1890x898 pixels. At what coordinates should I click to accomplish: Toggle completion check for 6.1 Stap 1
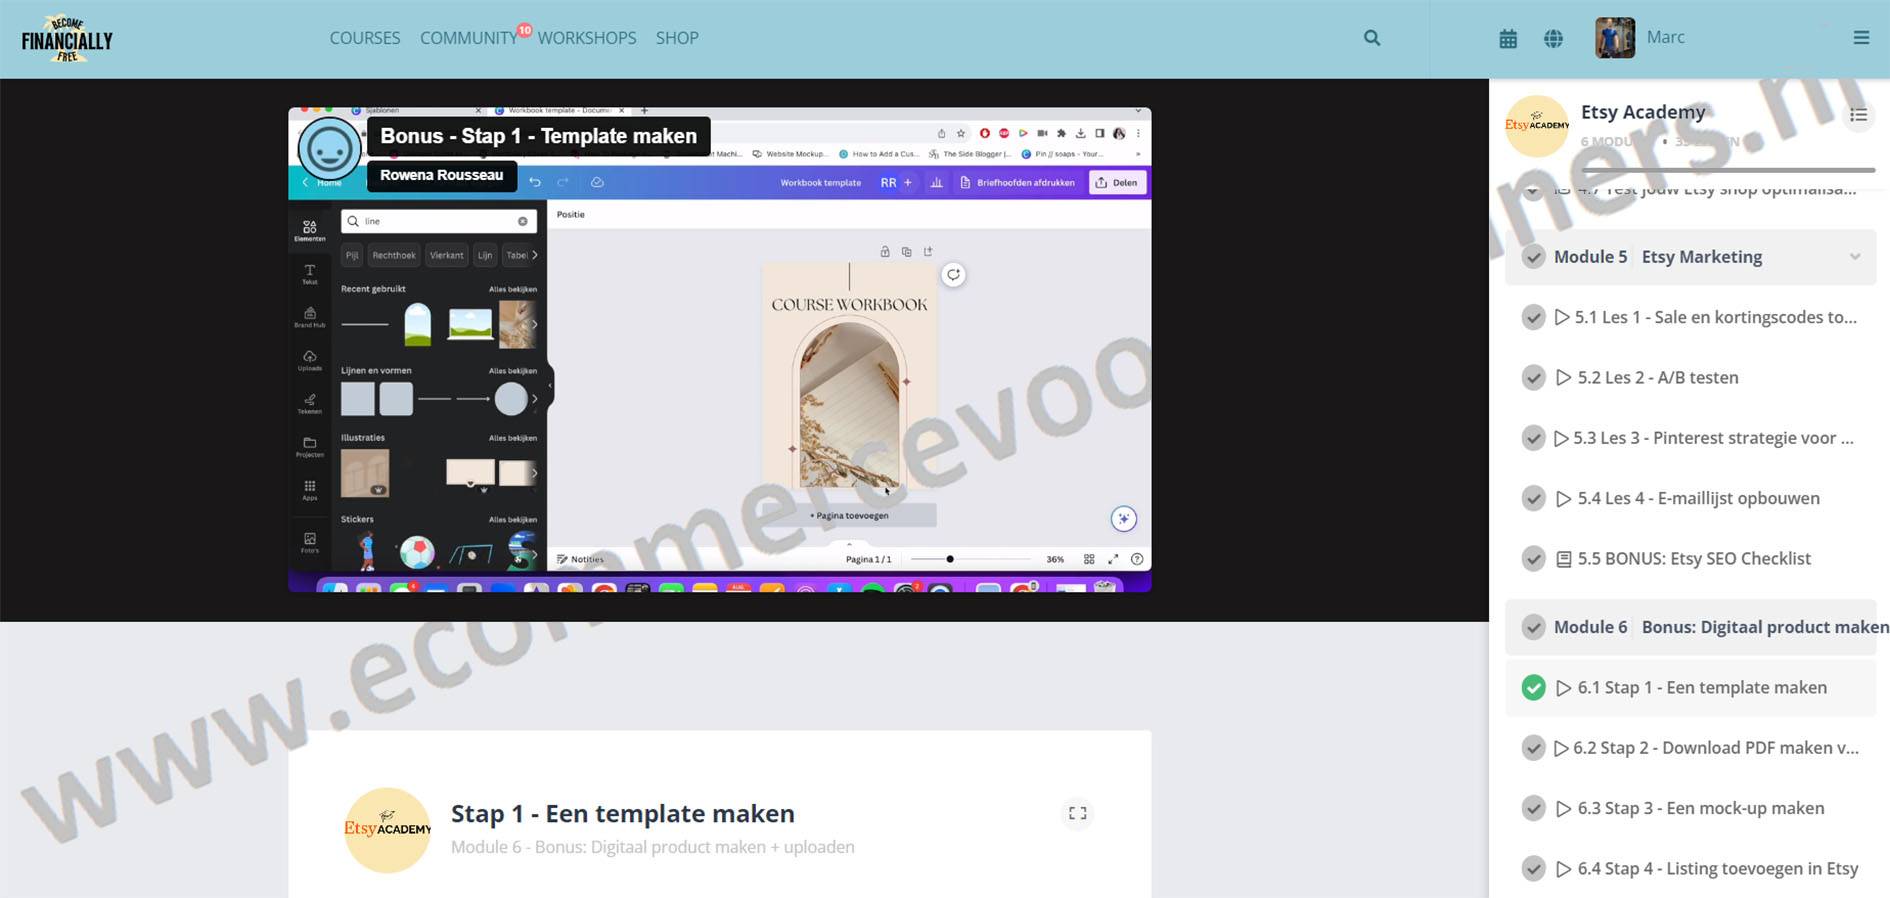[1533, 688]
